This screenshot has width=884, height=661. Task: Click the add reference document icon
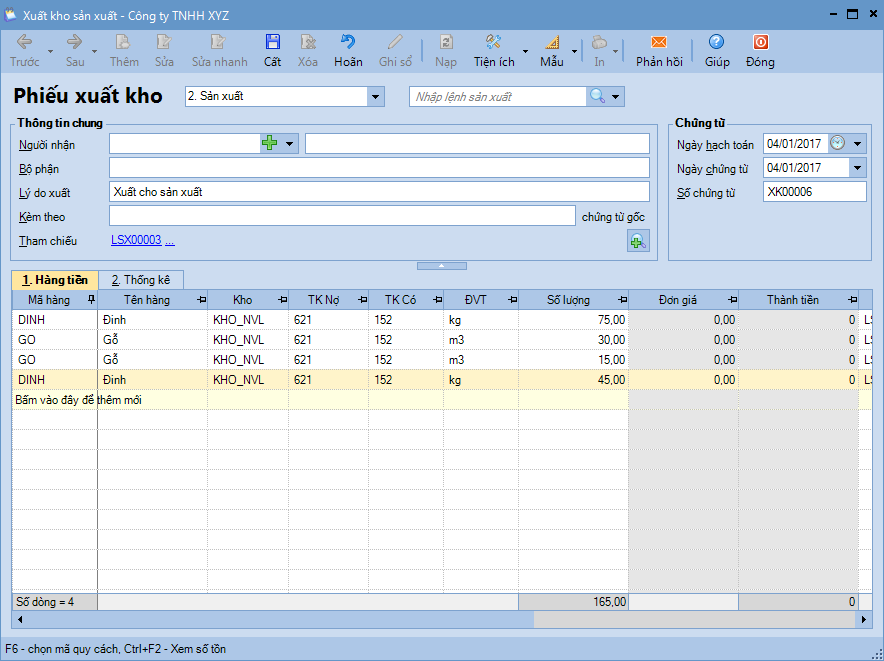tap(637, 240)
